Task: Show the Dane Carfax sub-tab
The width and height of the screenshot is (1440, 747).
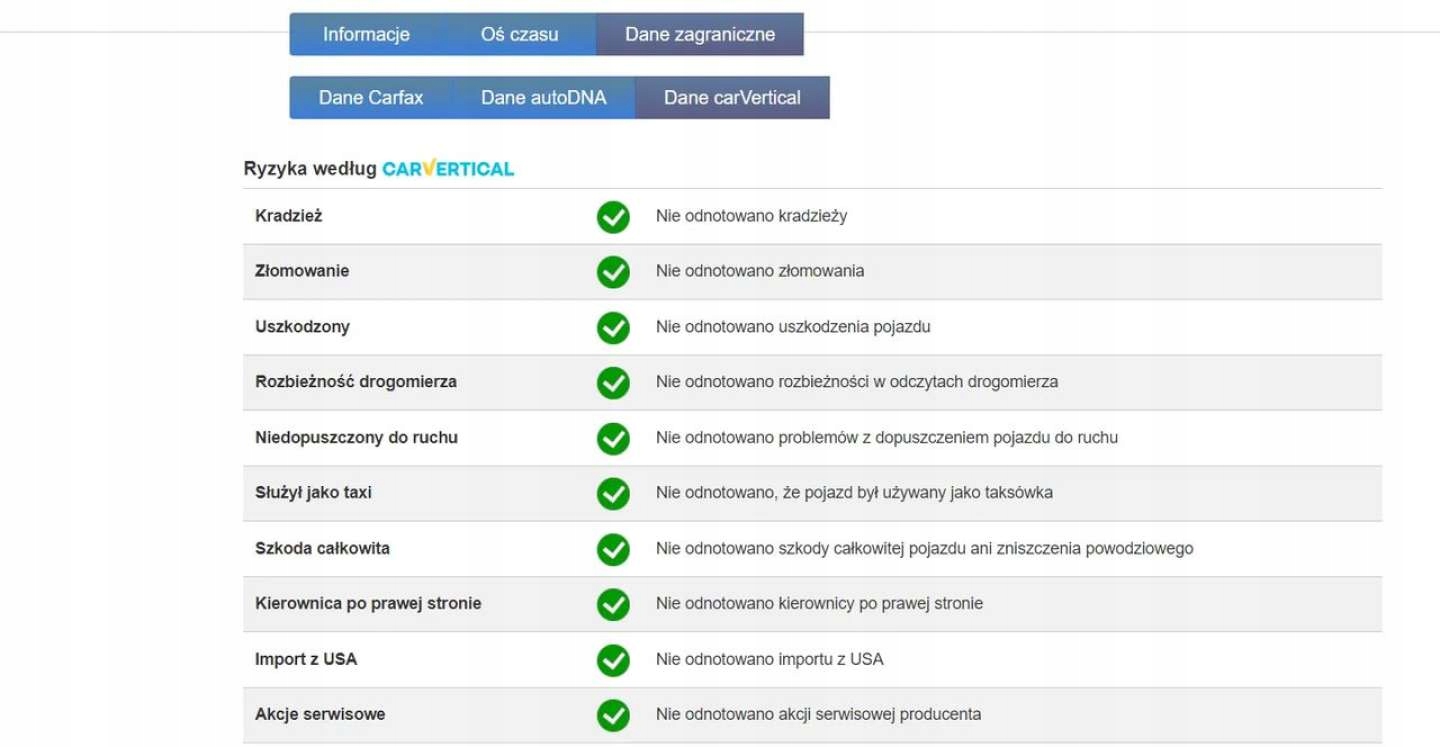Action: [371, 98]
